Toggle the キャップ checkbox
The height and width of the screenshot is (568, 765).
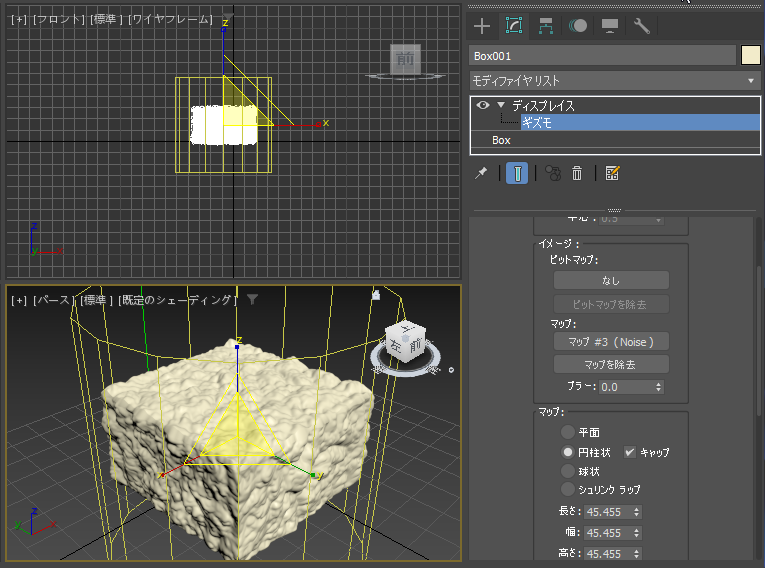click(x=629, y=452)
